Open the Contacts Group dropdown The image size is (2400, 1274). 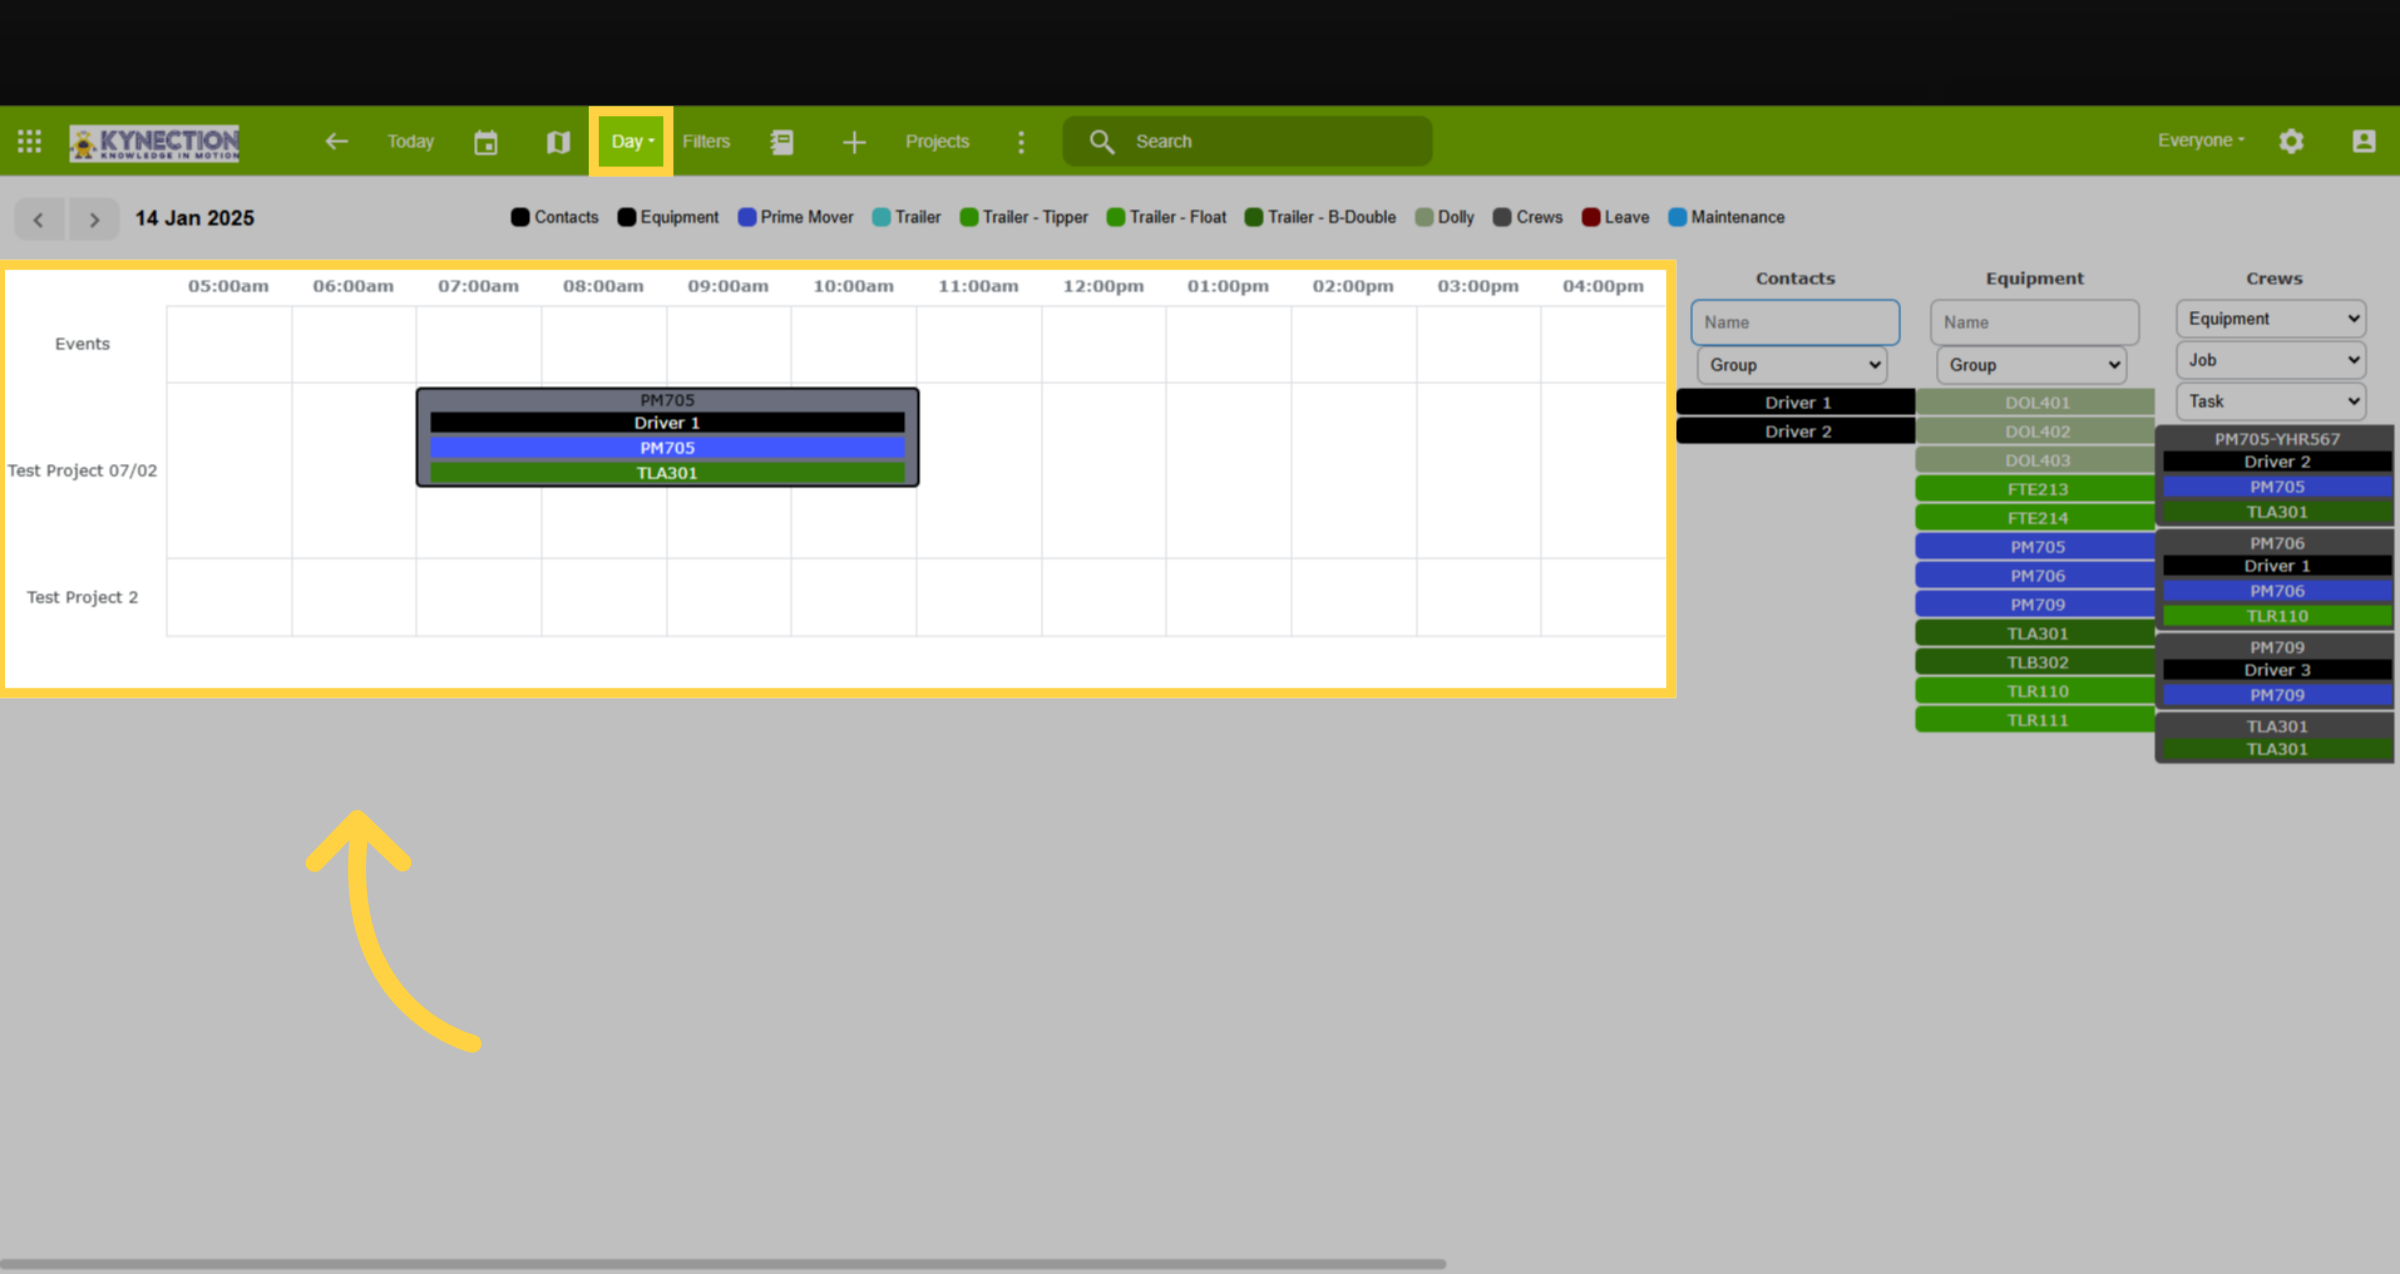pos(1793,365)
